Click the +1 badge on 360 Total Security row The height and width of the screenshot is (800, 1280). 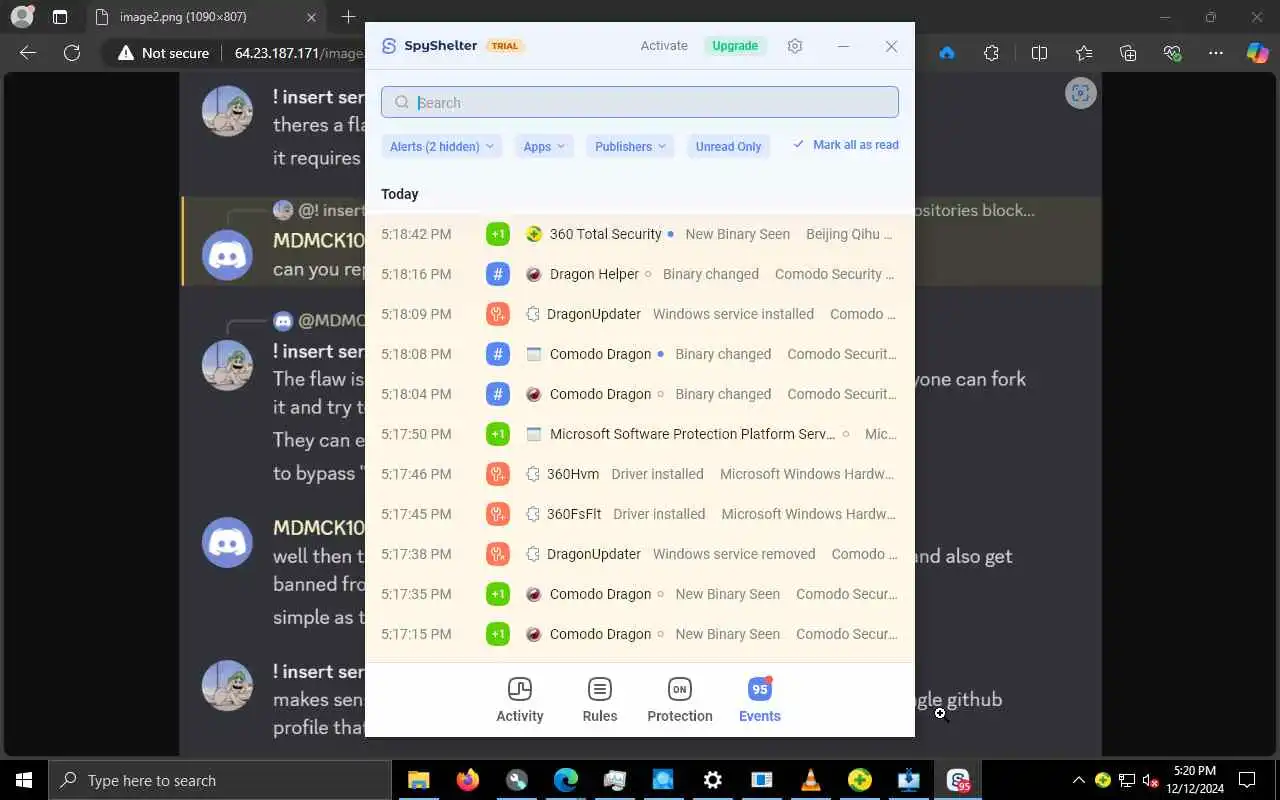click(498, 234)
